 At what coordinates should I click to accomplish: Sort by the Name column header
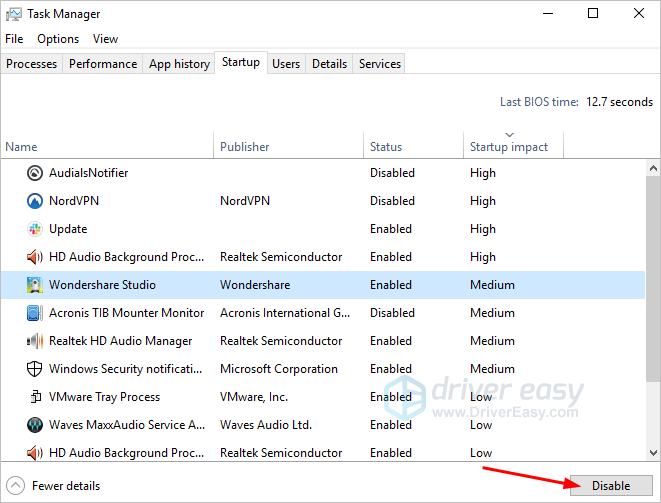click(x=107, y=146)
